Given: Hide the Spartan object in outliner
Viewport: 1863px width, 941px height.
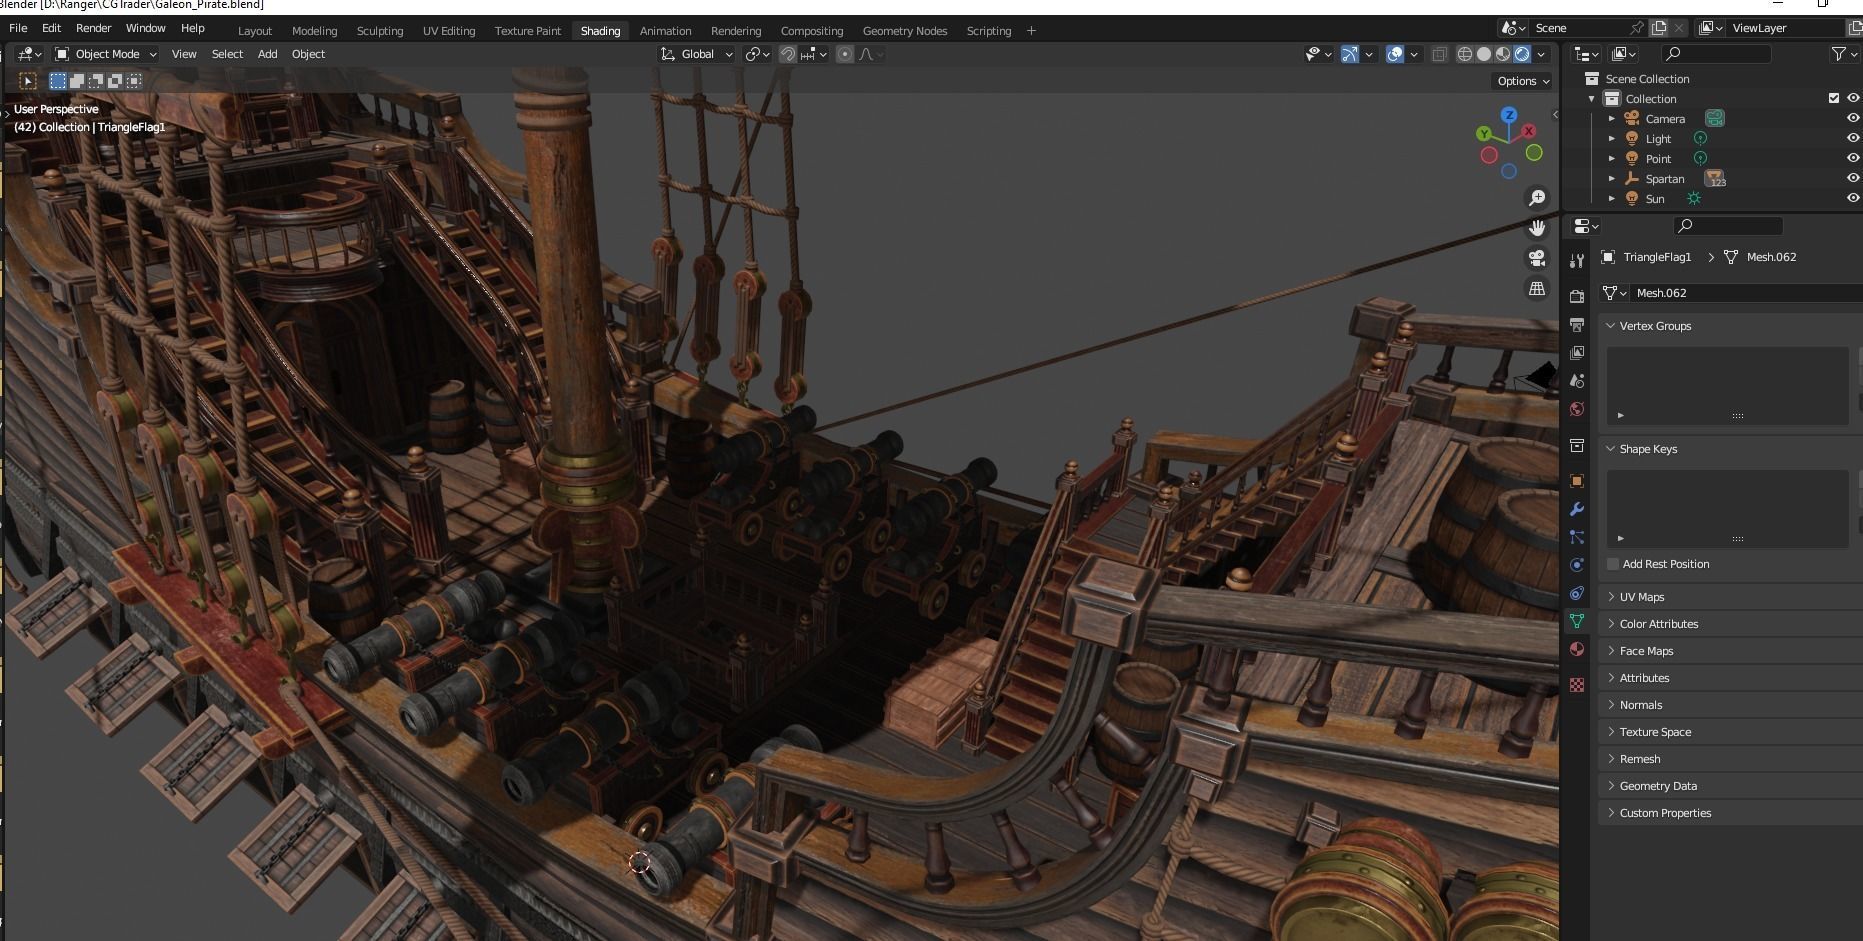Looking at the screenshot, I should tap(1853, 178).
